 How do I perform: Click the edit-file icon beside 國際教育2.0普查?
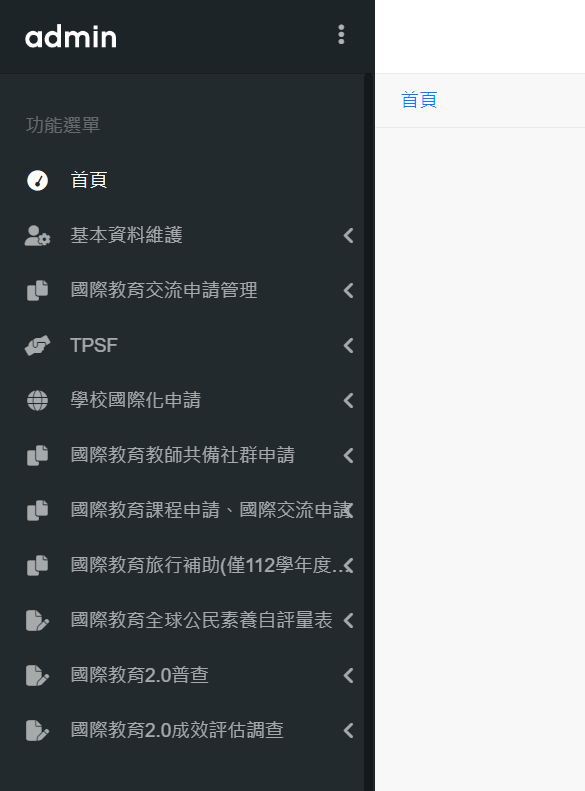(x=37, y=675)
